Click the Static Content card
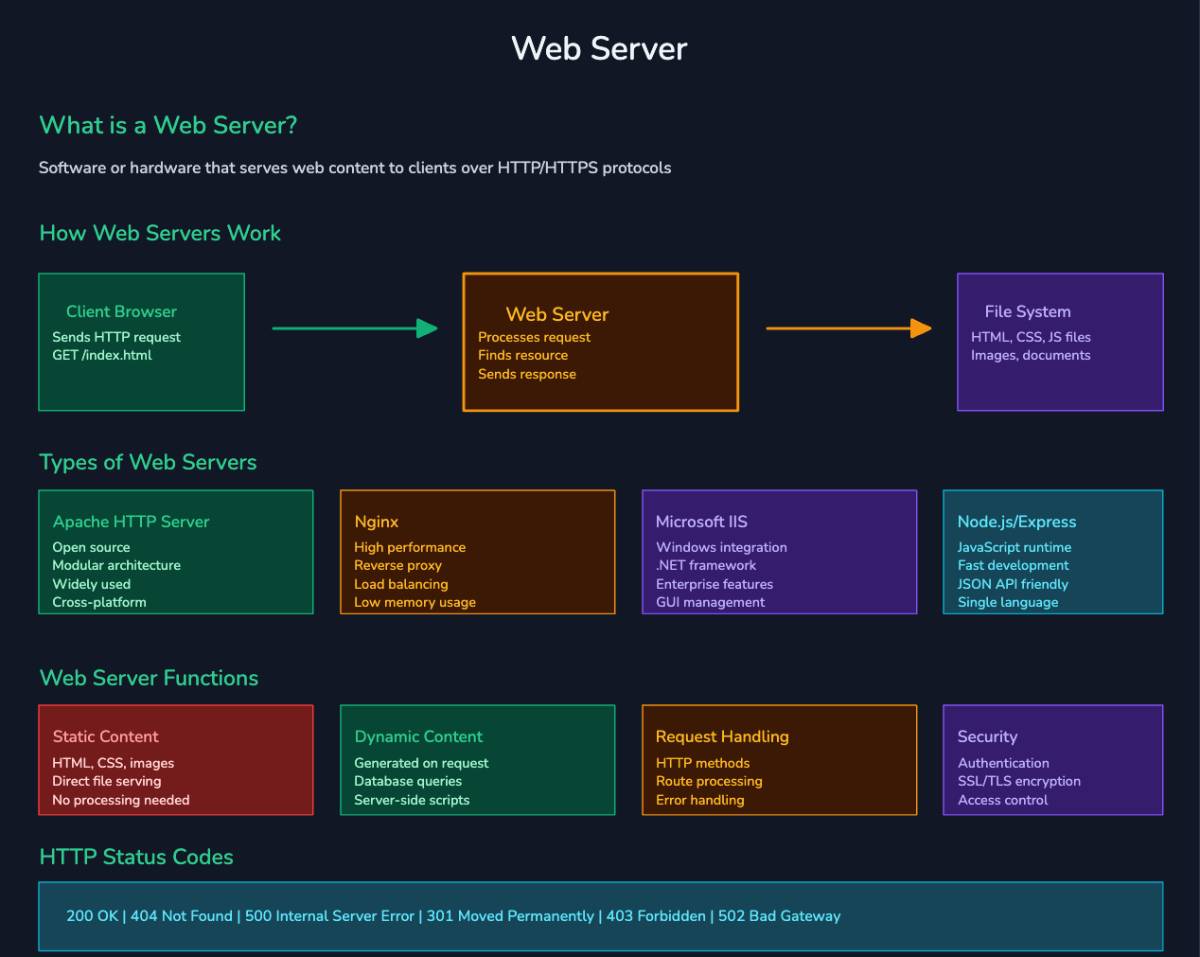This screenshot has height=957, width=1200. pyautogui.click(x=176, y=760)
